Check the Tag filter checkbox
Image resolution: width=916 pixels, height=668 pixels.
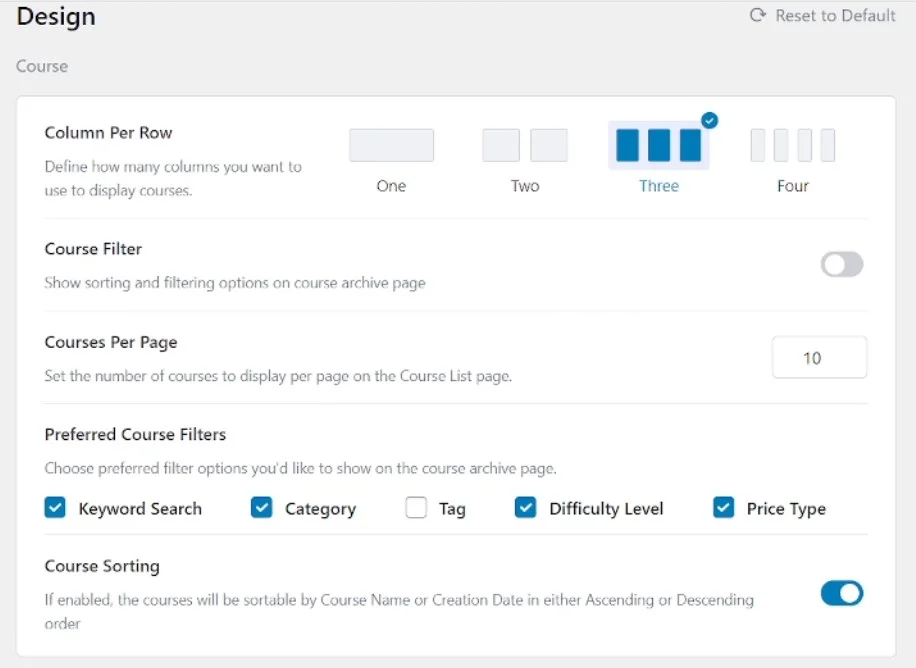(x=416, y=508)
